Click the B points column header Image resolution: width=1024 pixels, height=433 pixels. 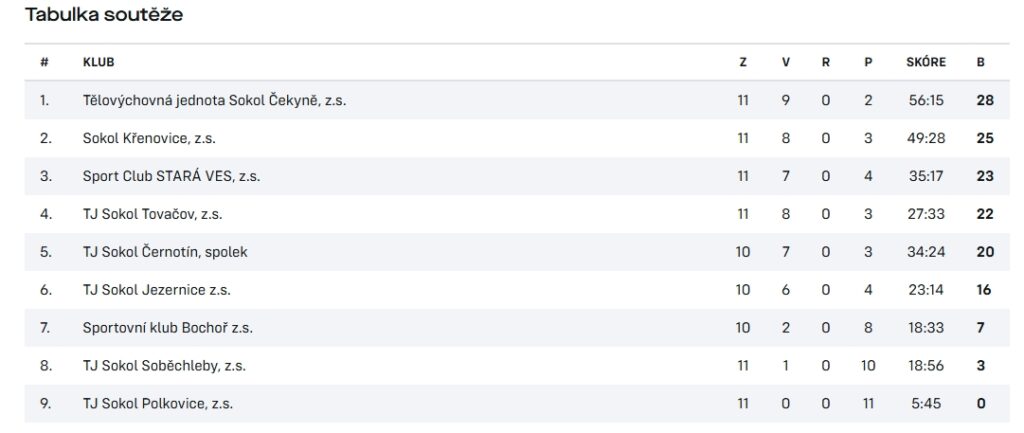pyautogui.click(x=980, y=62)
